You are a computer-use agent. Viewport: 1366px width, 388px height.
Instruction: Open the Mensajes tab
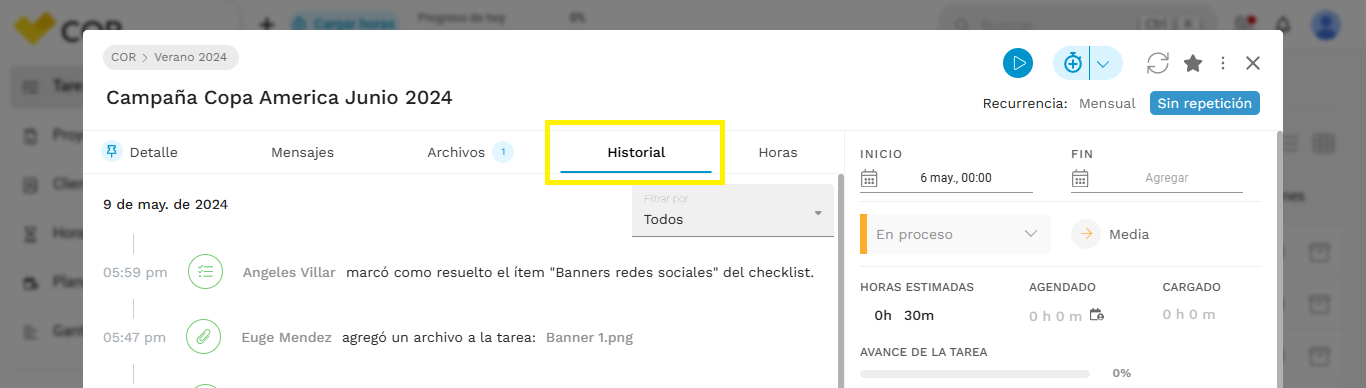pos(302,152)
